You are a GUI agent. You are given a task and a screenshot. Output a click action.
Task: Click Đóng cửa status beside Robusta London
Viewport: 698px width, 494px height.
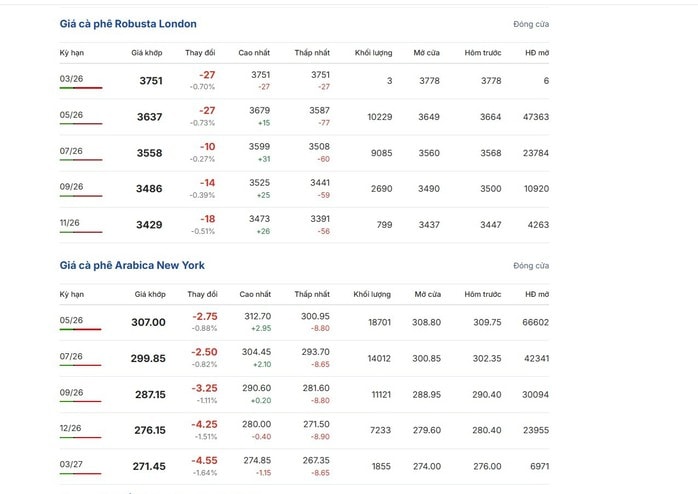point(531,24)
